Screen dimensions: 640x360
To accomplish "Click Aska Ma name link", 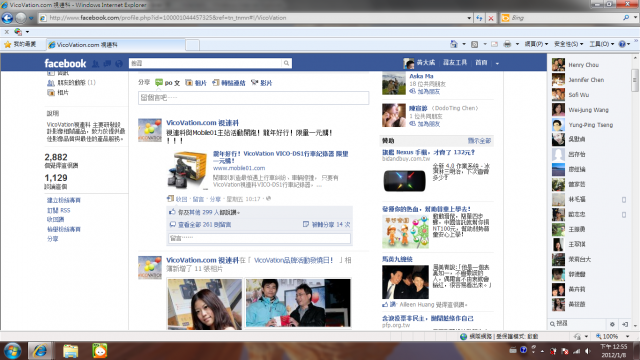I will click(x=421, y=76).
